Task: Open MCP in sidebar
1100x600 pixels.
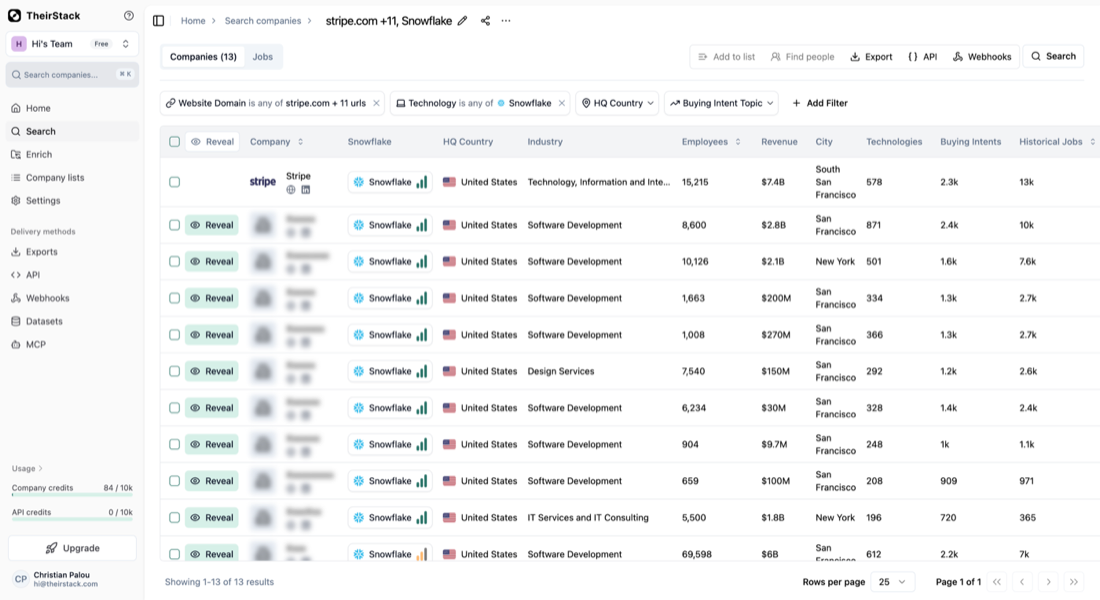Action: coord(35,345)
